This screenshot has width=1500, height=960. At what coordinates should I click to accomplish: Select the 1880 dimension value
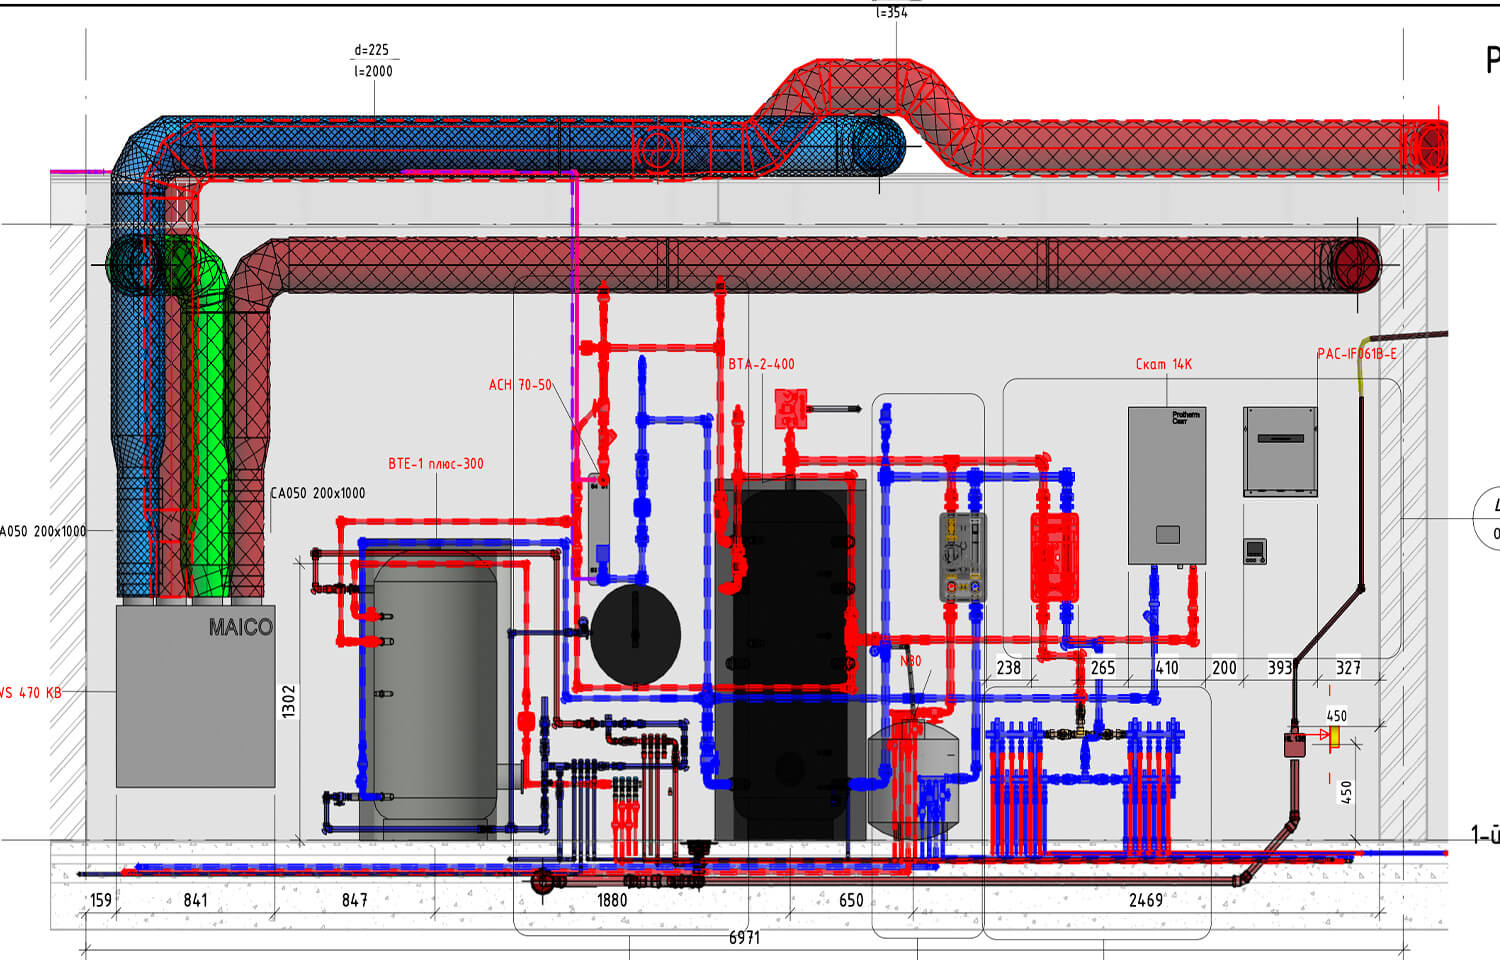tap(612, 900)
